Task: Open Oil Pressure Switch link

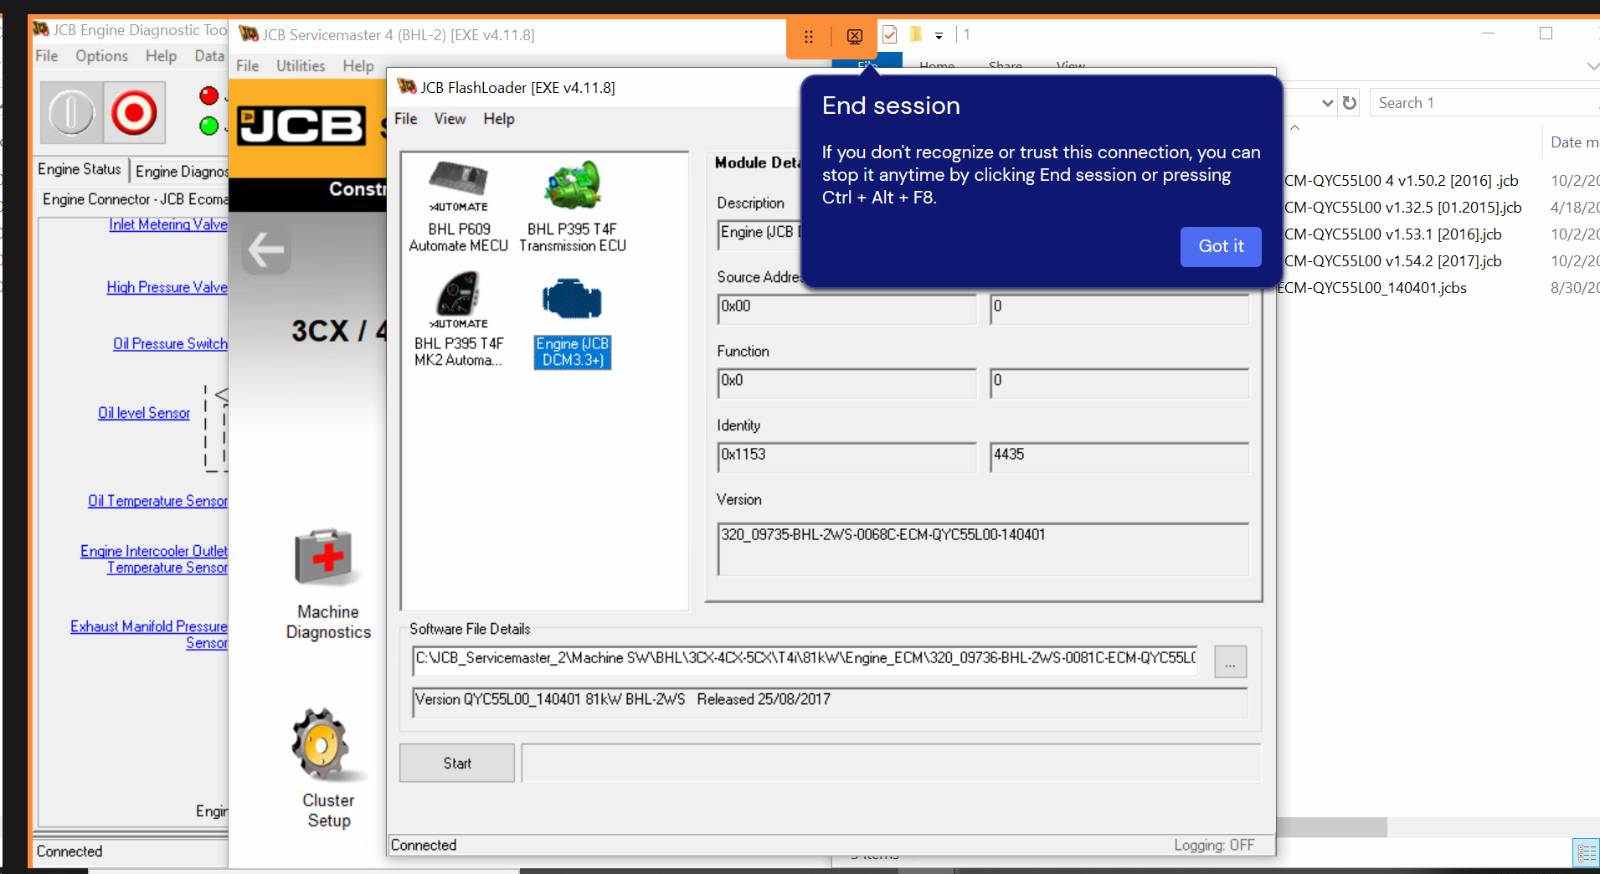Action: (x=170, y=344)
